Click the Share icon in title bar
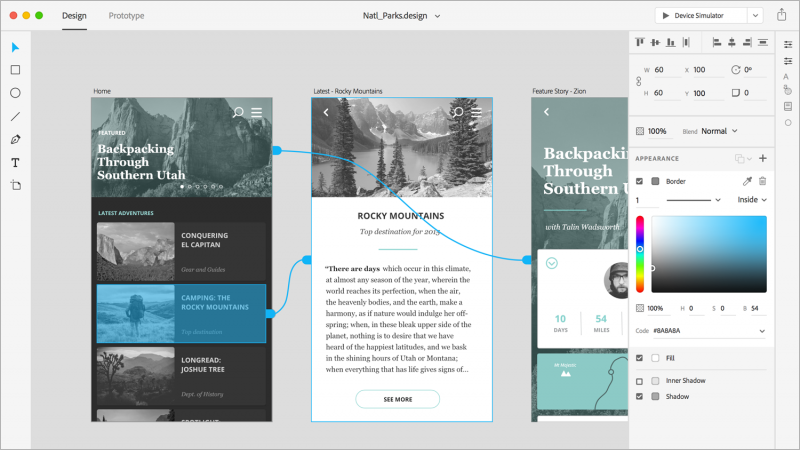 782,15
